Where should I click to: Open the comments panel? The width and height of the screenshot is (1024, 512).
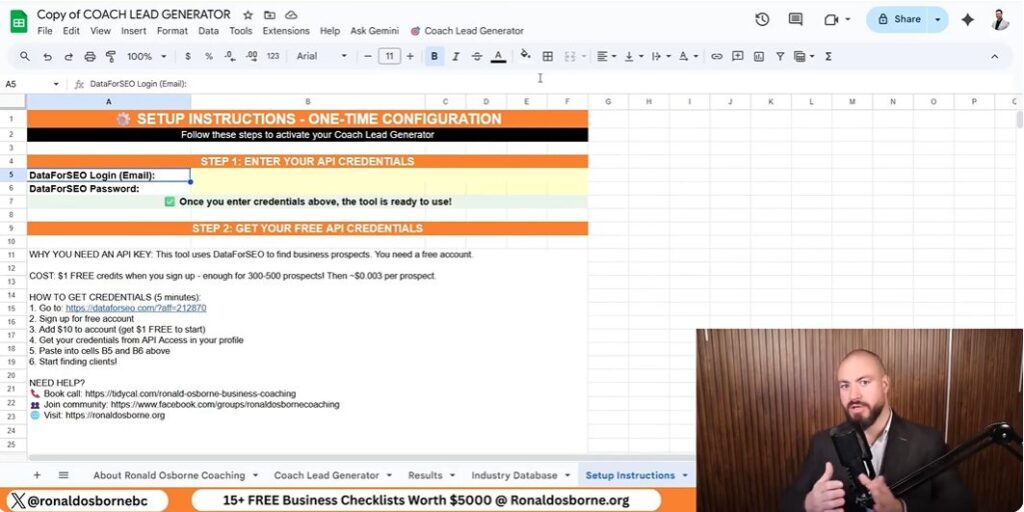click(x=795, y=20)
